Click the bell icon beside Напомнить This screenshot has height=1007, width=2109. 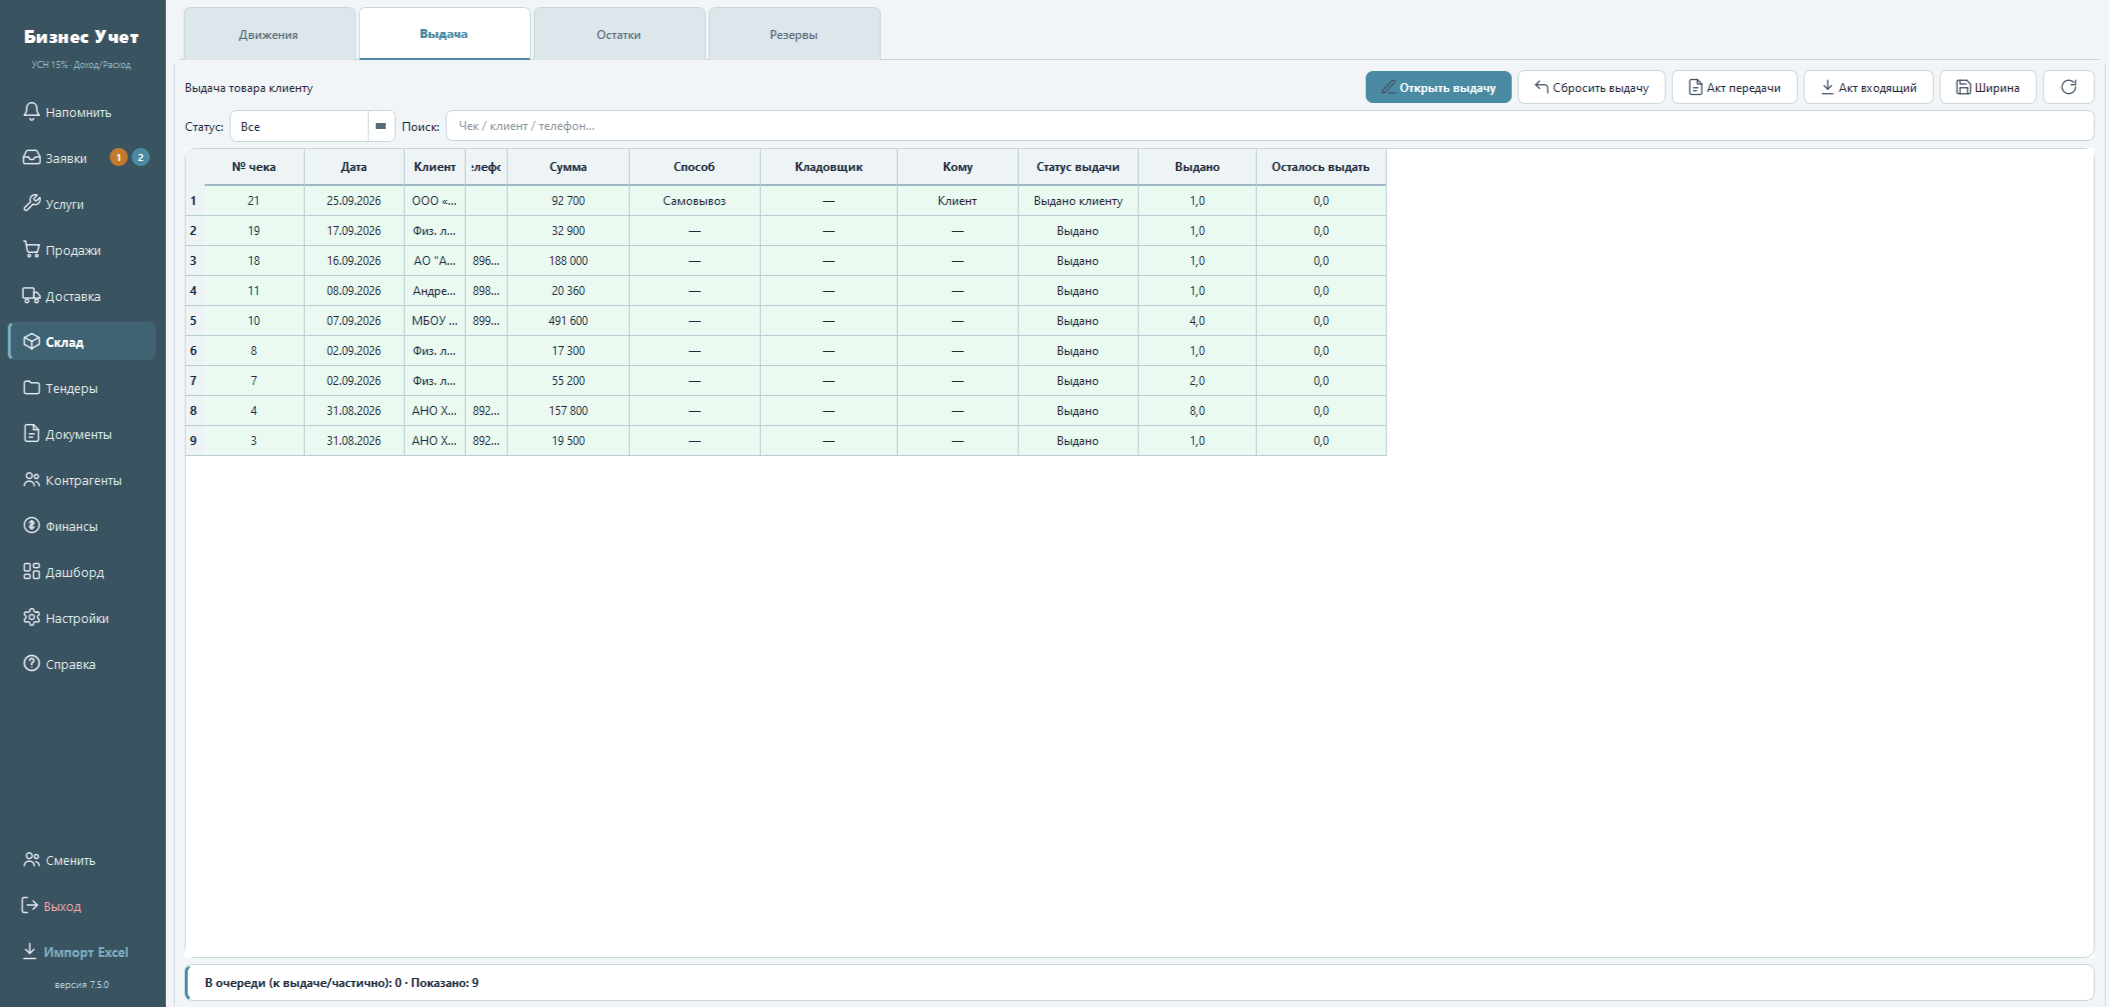click(32, 111)
